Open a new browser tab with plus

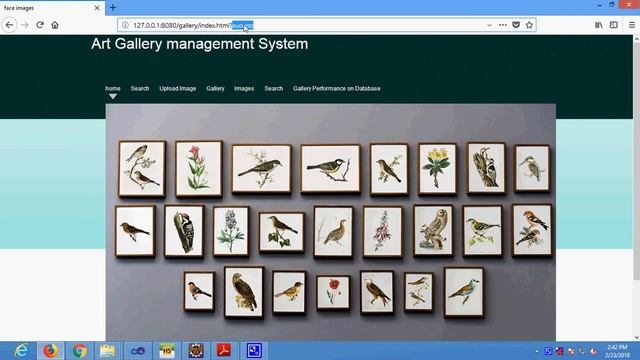pyautogui.click(x=113, y=8)
